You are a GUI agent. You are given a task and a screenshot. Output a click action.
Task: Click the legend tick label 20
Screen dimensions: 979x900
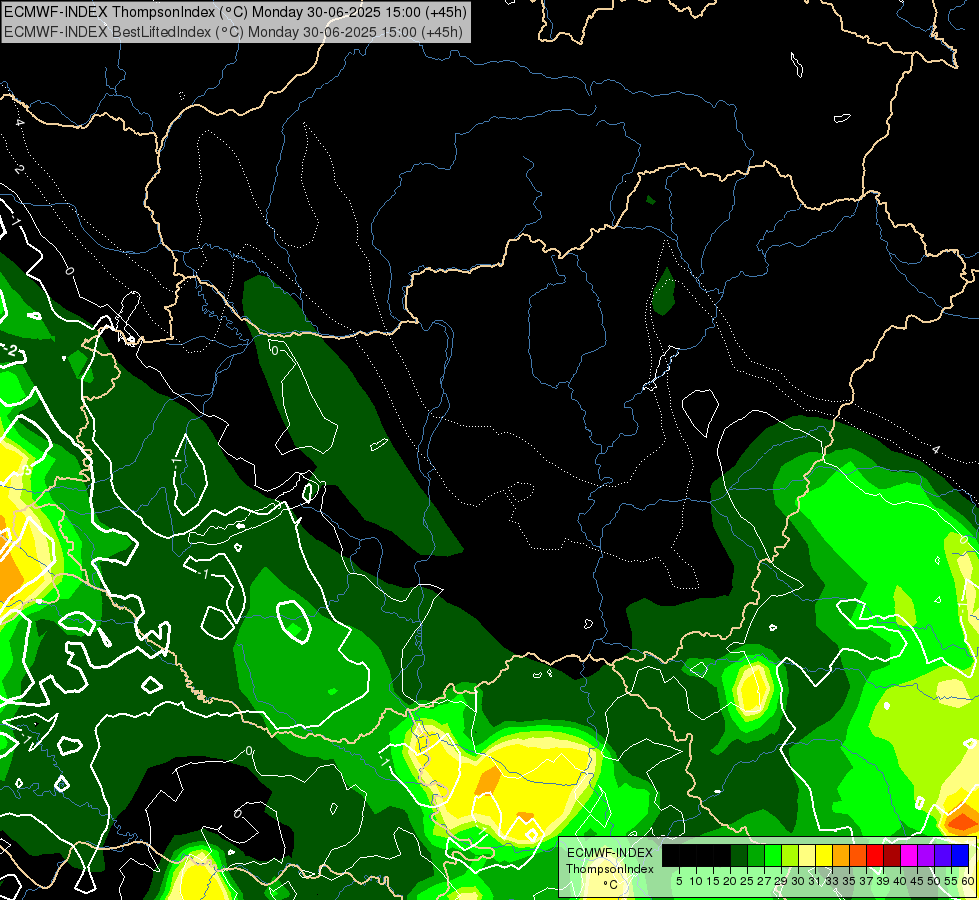click(x=730, y=881)
